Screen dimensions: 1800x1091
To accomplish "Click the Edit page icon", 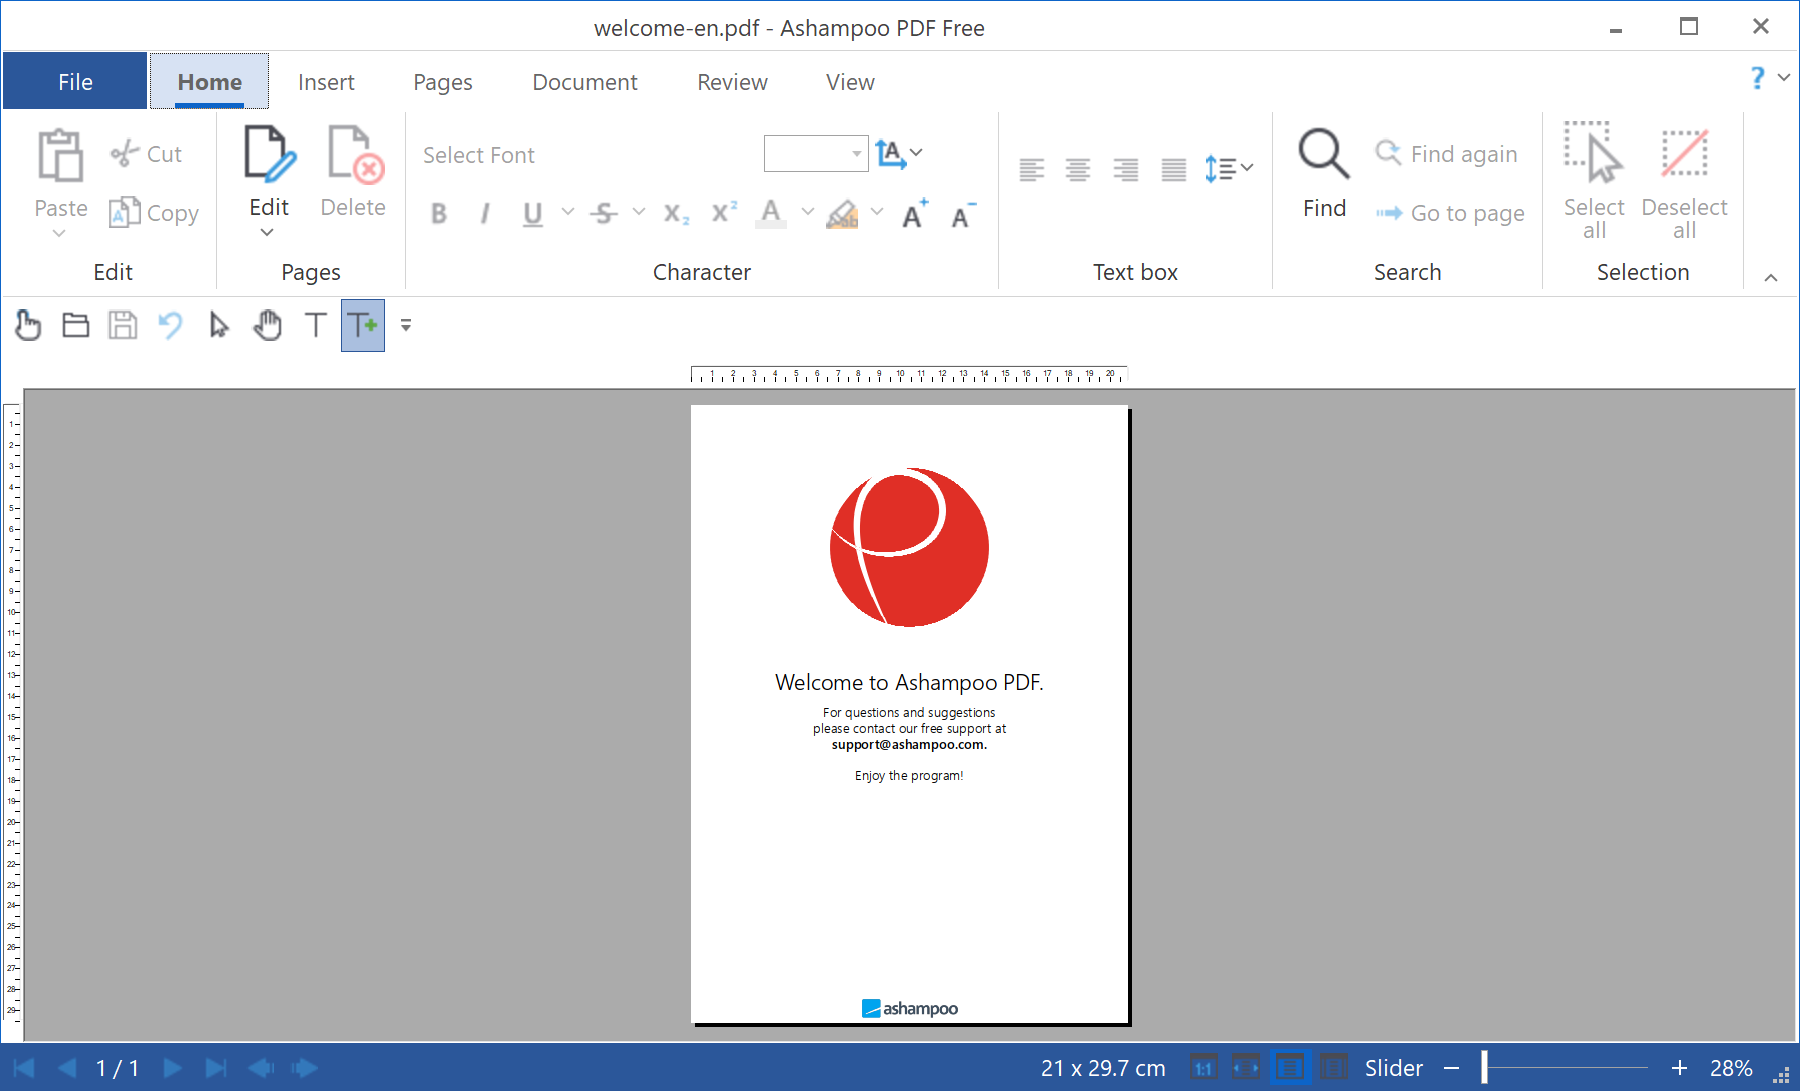I will [270, 154].
